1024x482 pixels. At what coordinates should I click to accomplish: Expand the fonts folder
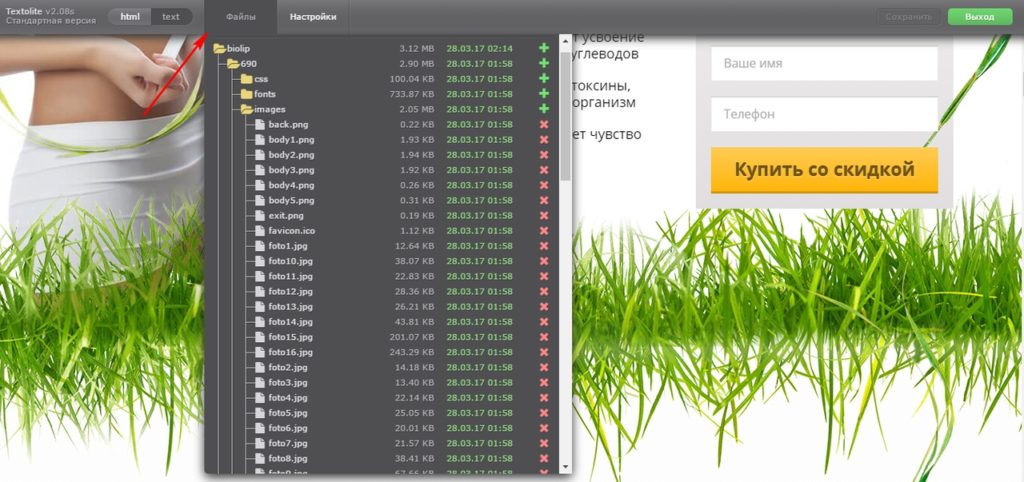[246, 94]
